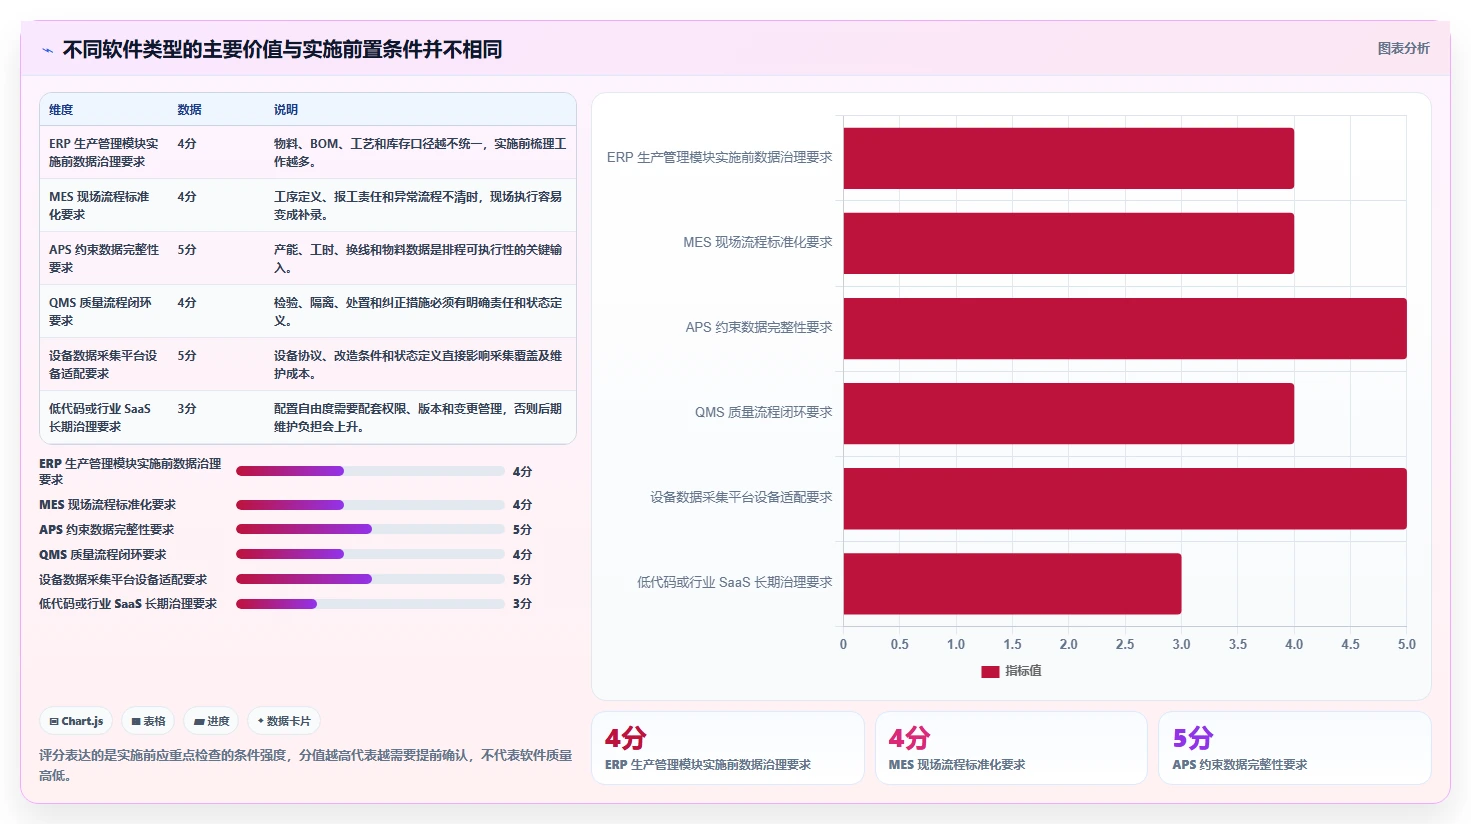Click table cell APS 约束数据完整性要求
This screenshot has height=824, width=1471.
(x=104, y=258)
